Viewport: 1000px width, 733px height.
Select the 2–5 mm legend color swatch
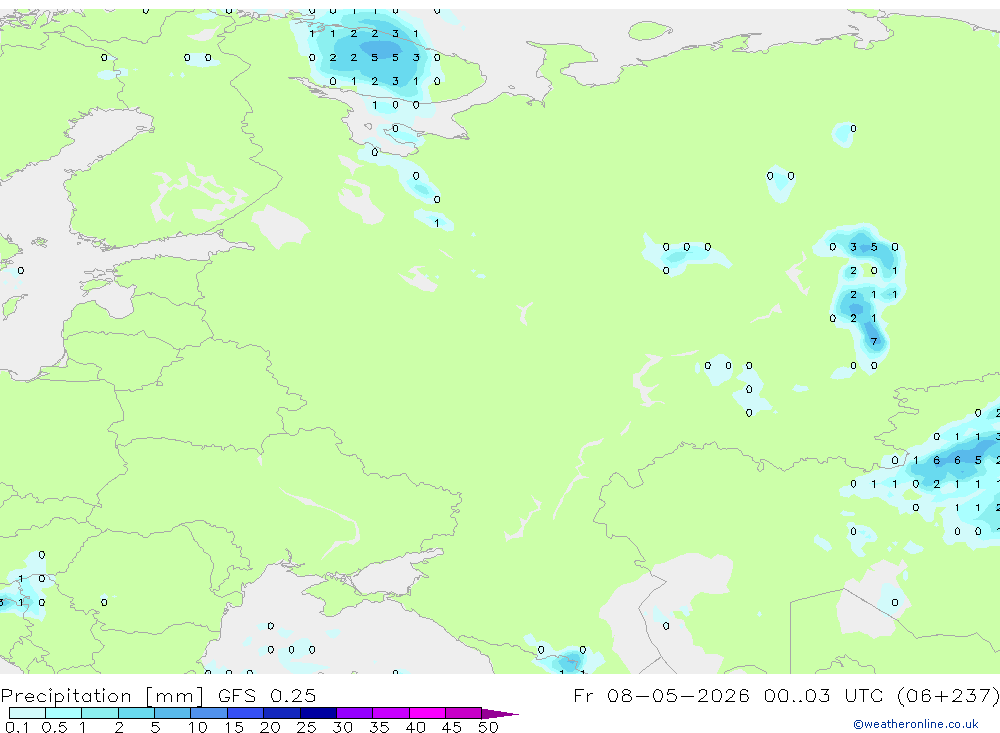(x=136, y=713)
